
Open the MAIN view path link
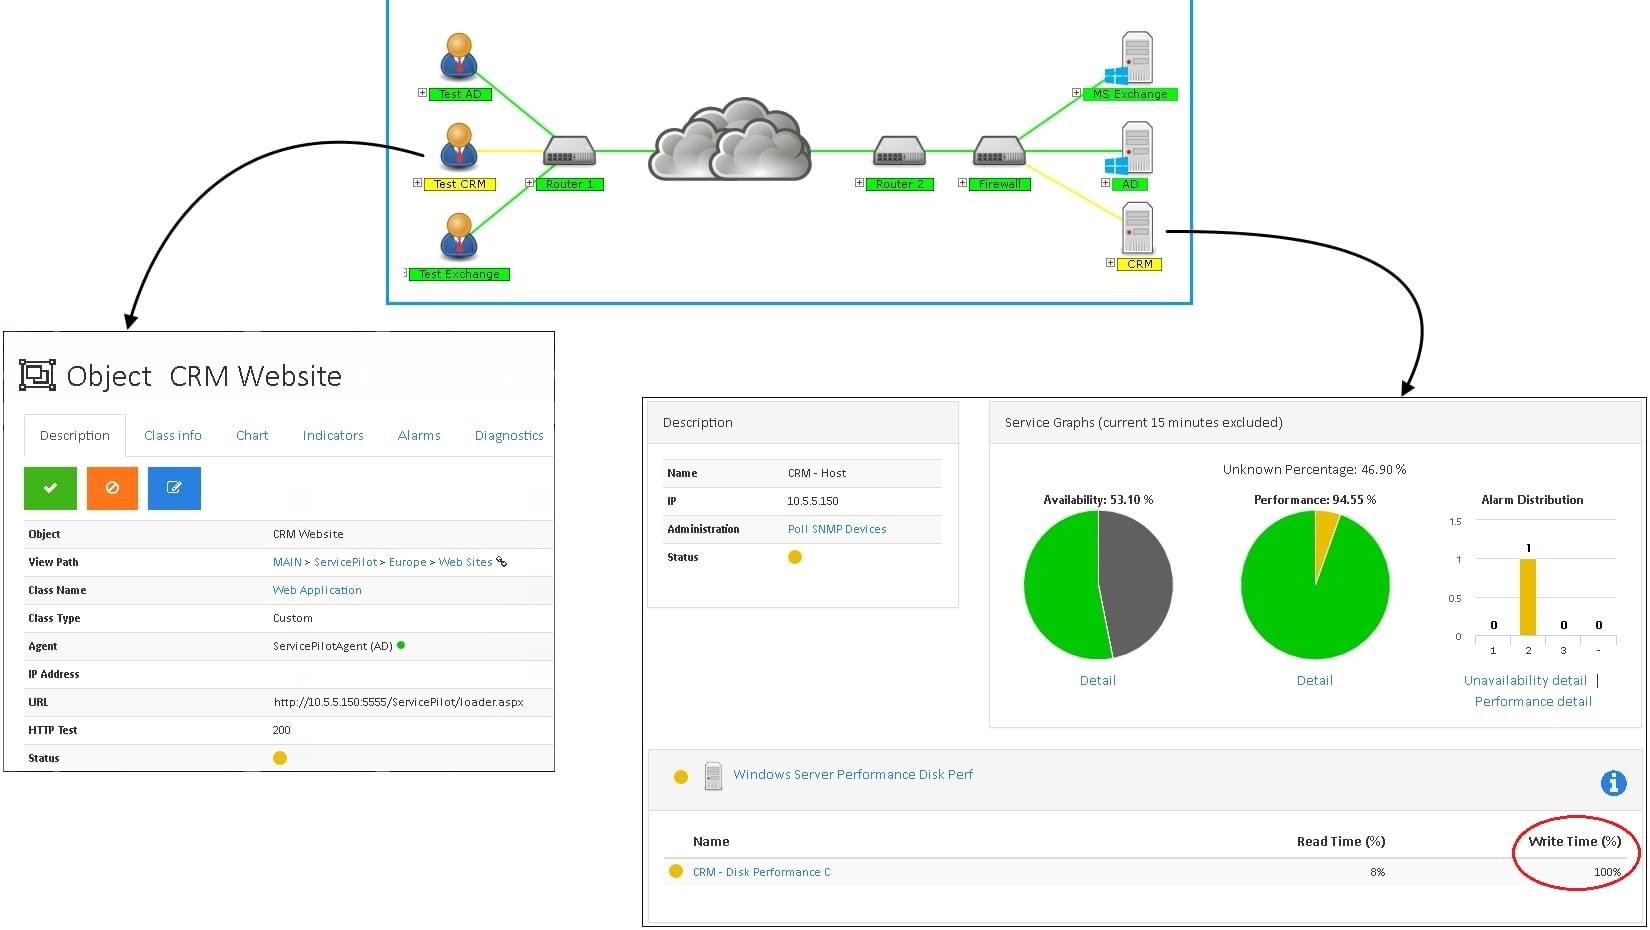click(287, 562)
